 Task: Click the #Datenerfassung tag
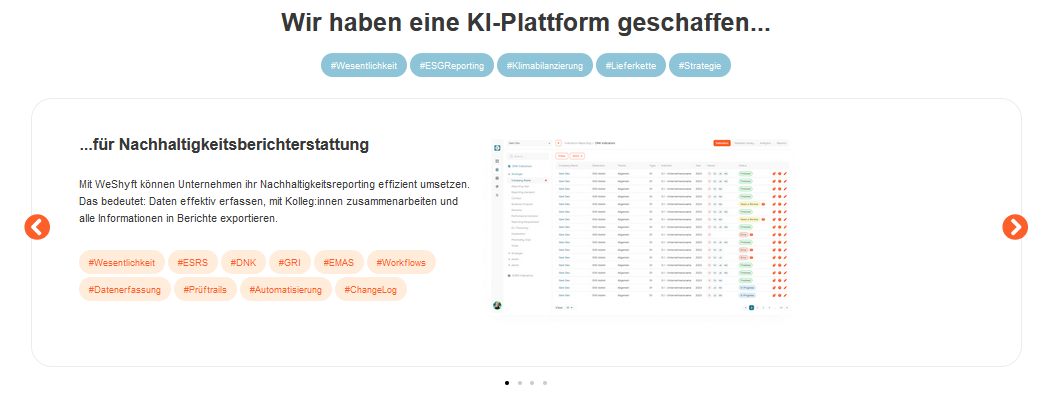[125, 289]
